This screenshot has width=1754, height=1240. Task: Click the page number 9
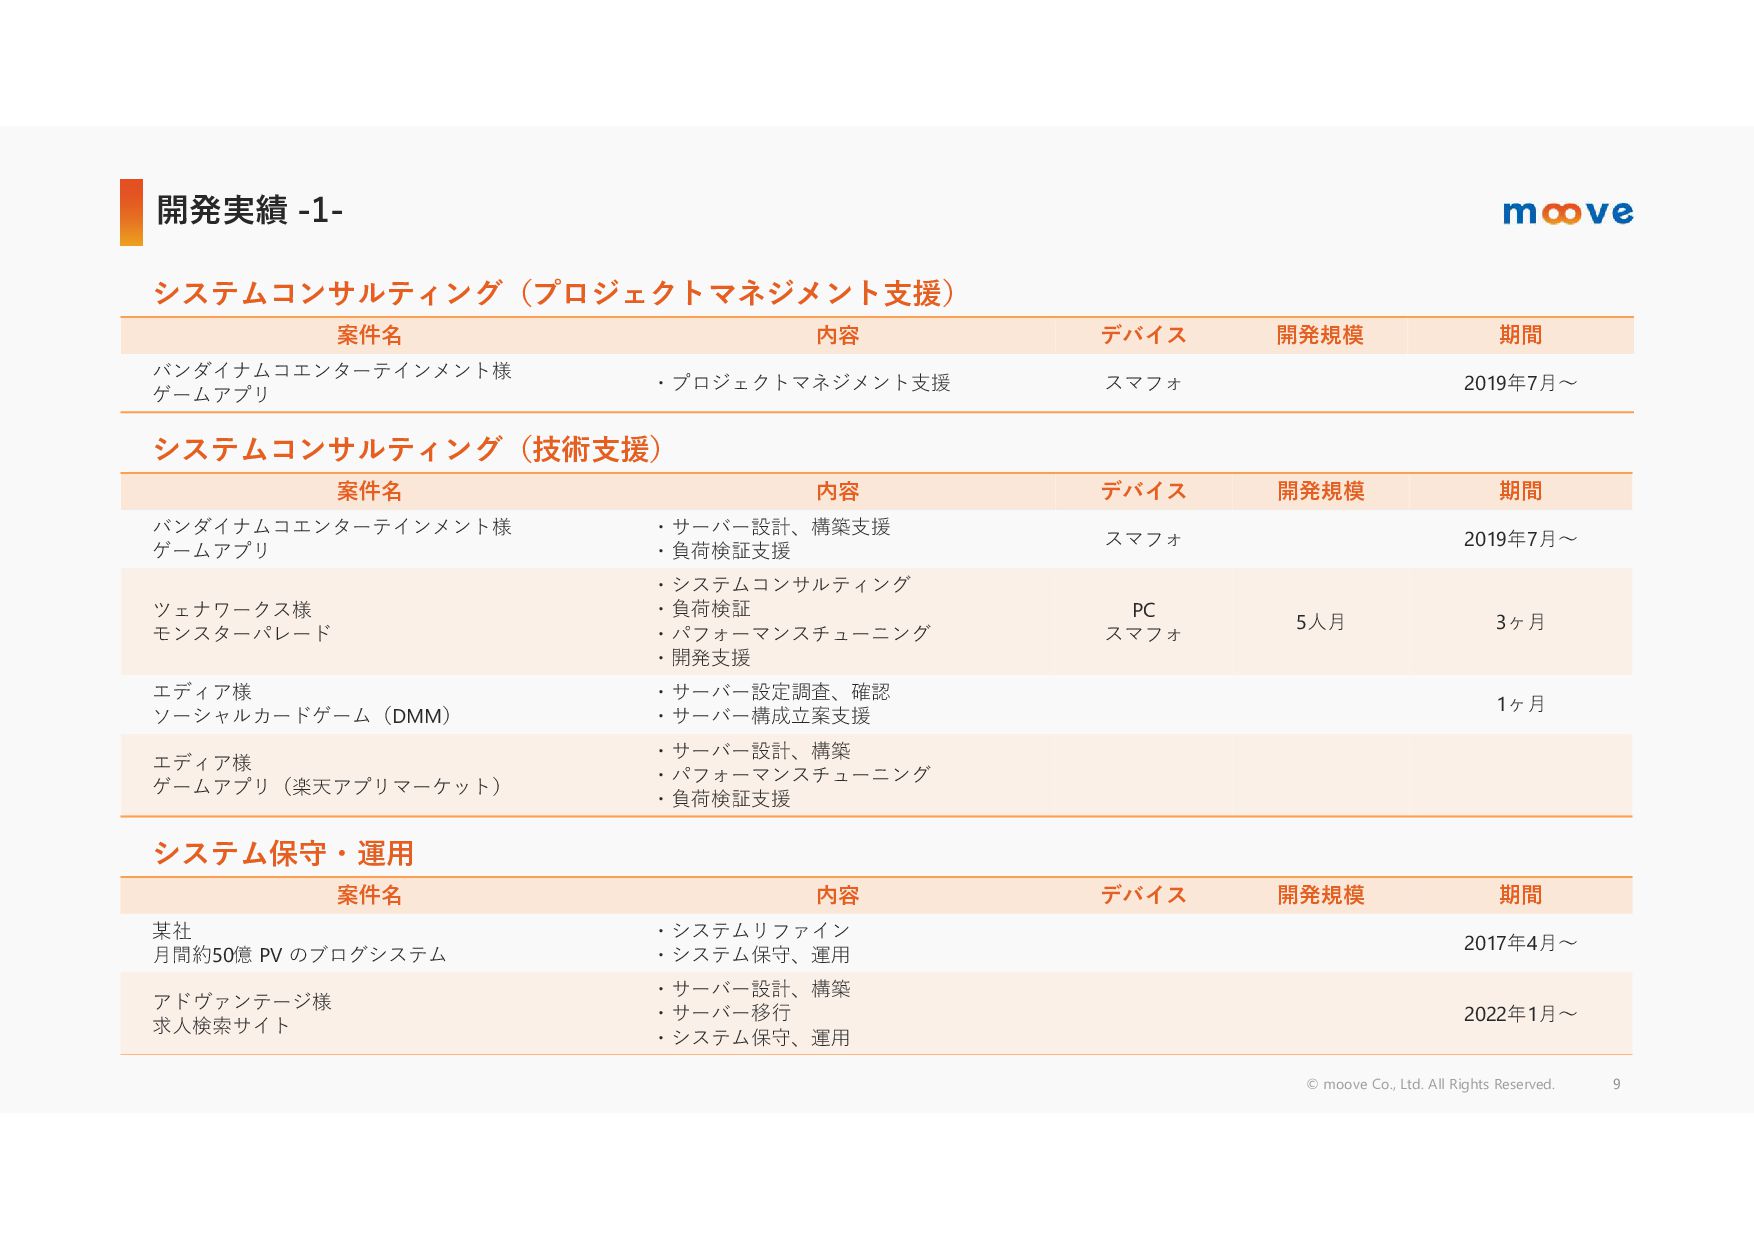(1616, 1084)
